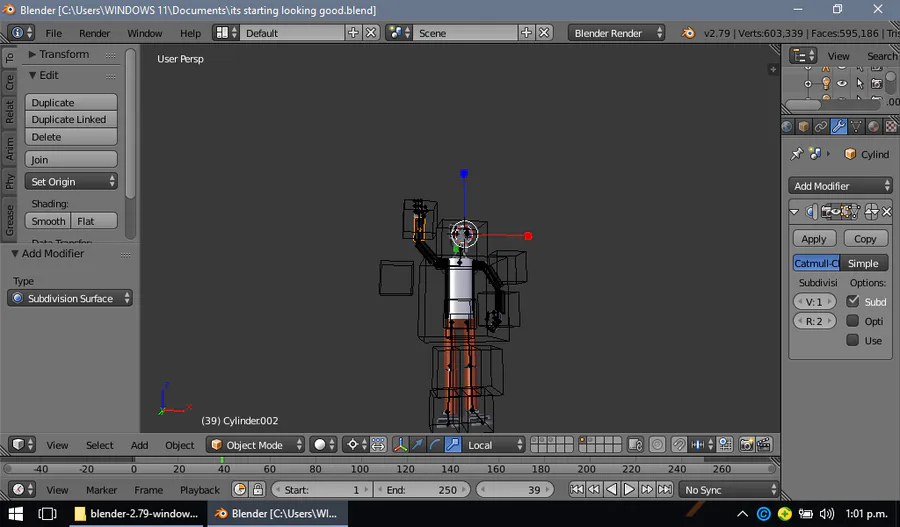Jump to the previous keyframe
This screenshot has width=900, height=527.
tap(594, 490)
